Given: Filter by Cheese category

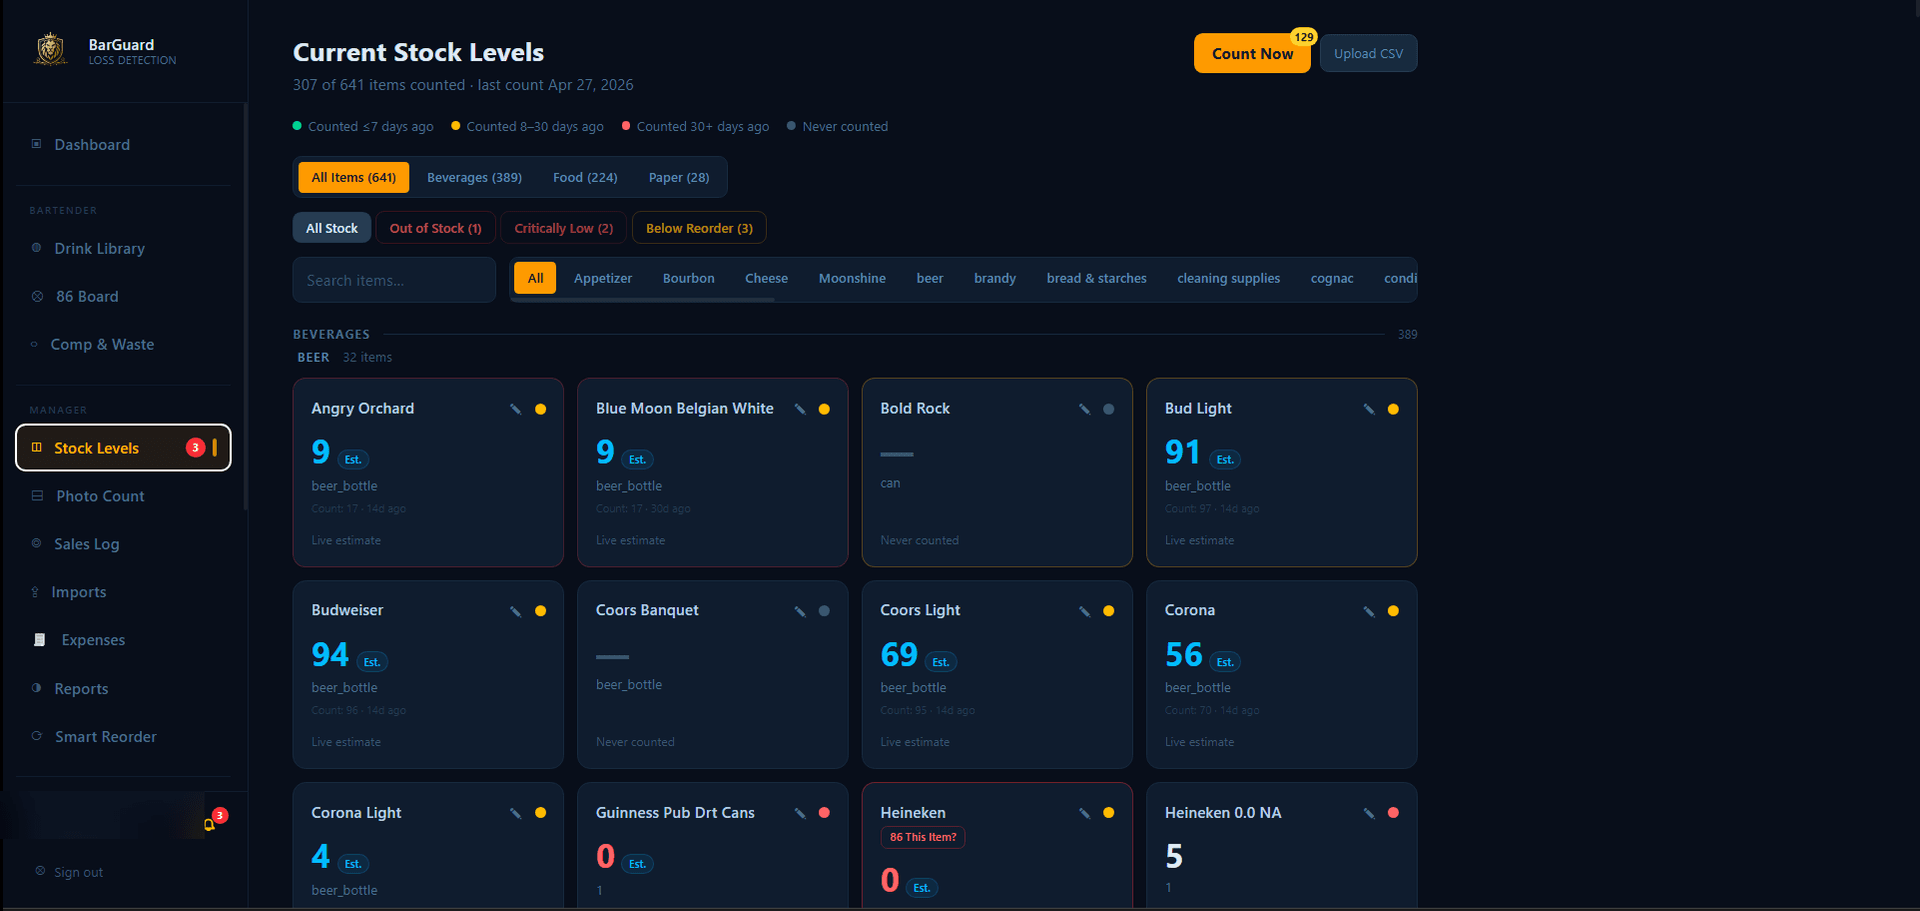Looking at the screenshot, I should tap(766, 278).
